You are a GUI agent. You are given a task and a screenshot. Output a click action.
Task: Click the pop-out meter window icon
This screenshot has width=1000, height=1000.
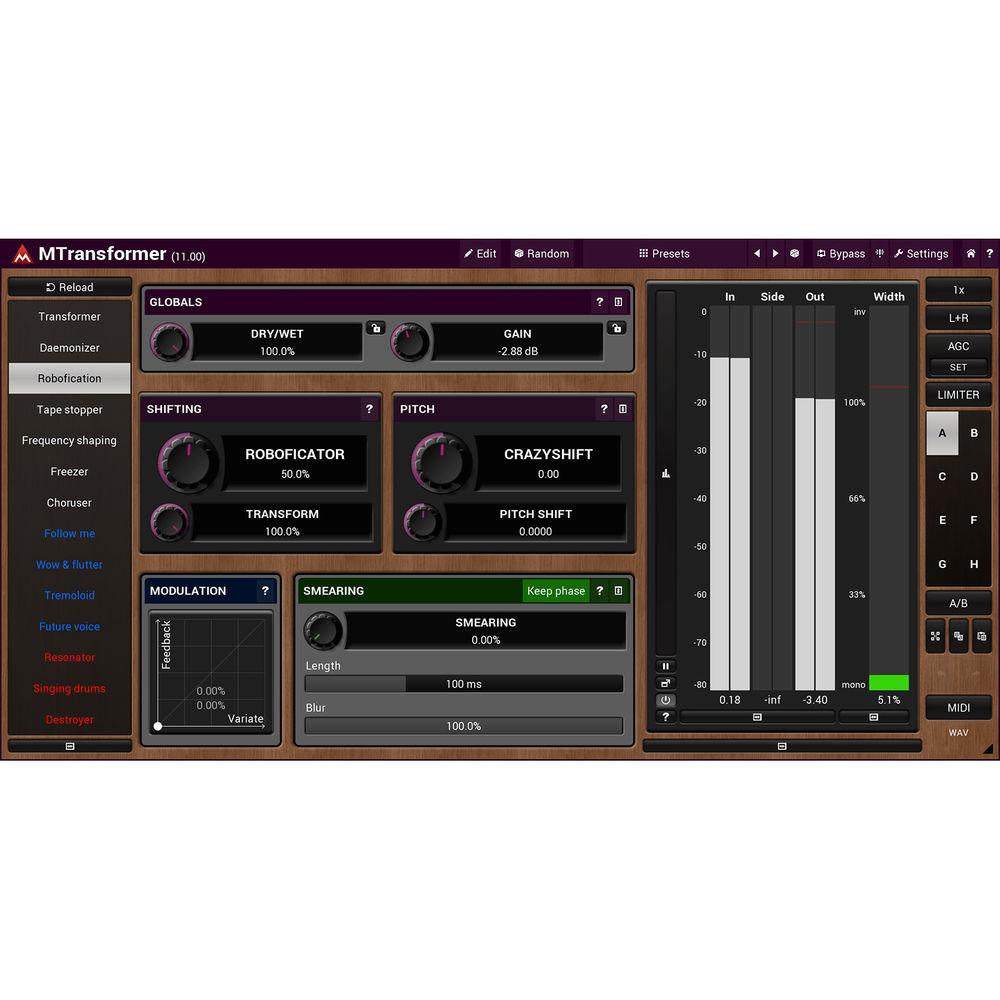click(x=666, y=683)
